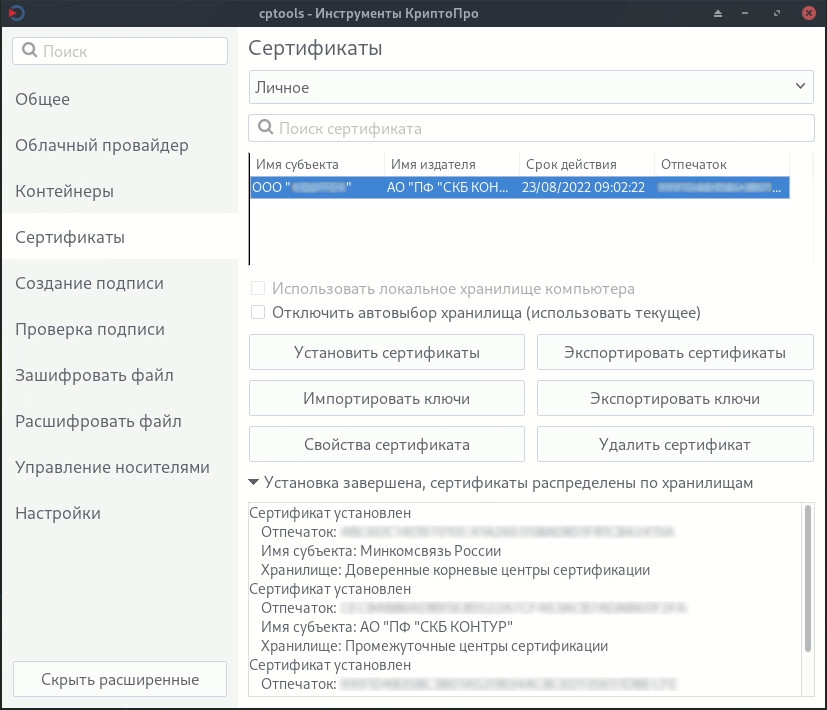The height and width of the screenshot is (710, 827).
Task: Sort by 'Срок действия' column header
Action: coord(587,164)
